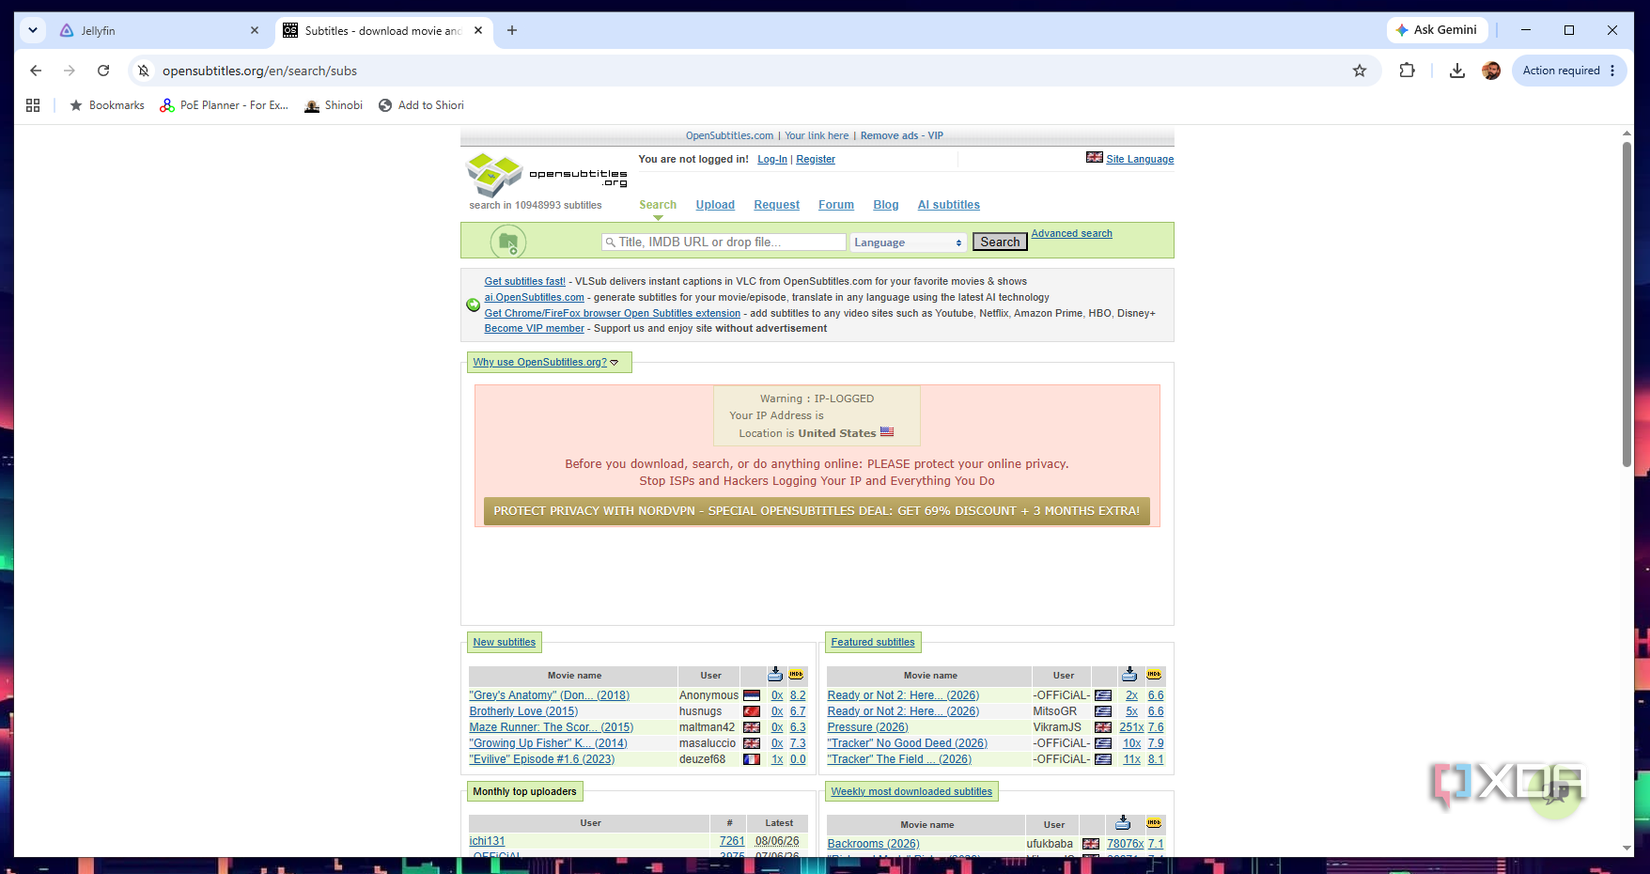Open the Forum menu item
1650x874 pixels.
tap(836, 205)
